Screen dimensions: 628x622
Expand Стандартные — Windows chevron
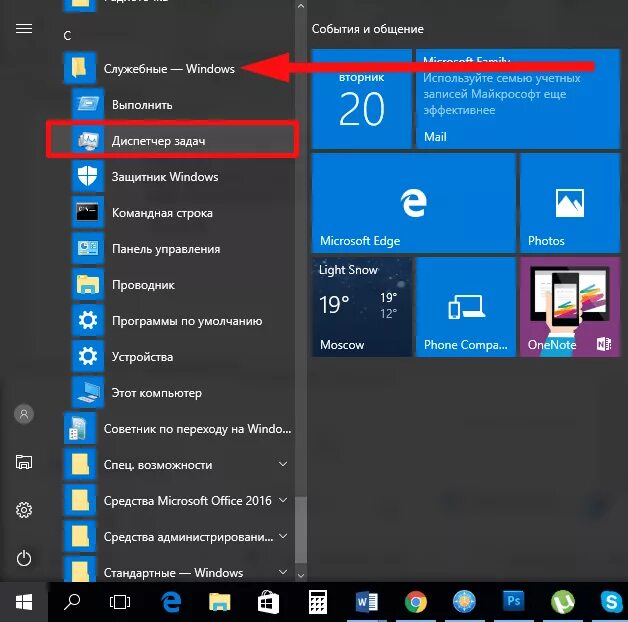point(283,572)
